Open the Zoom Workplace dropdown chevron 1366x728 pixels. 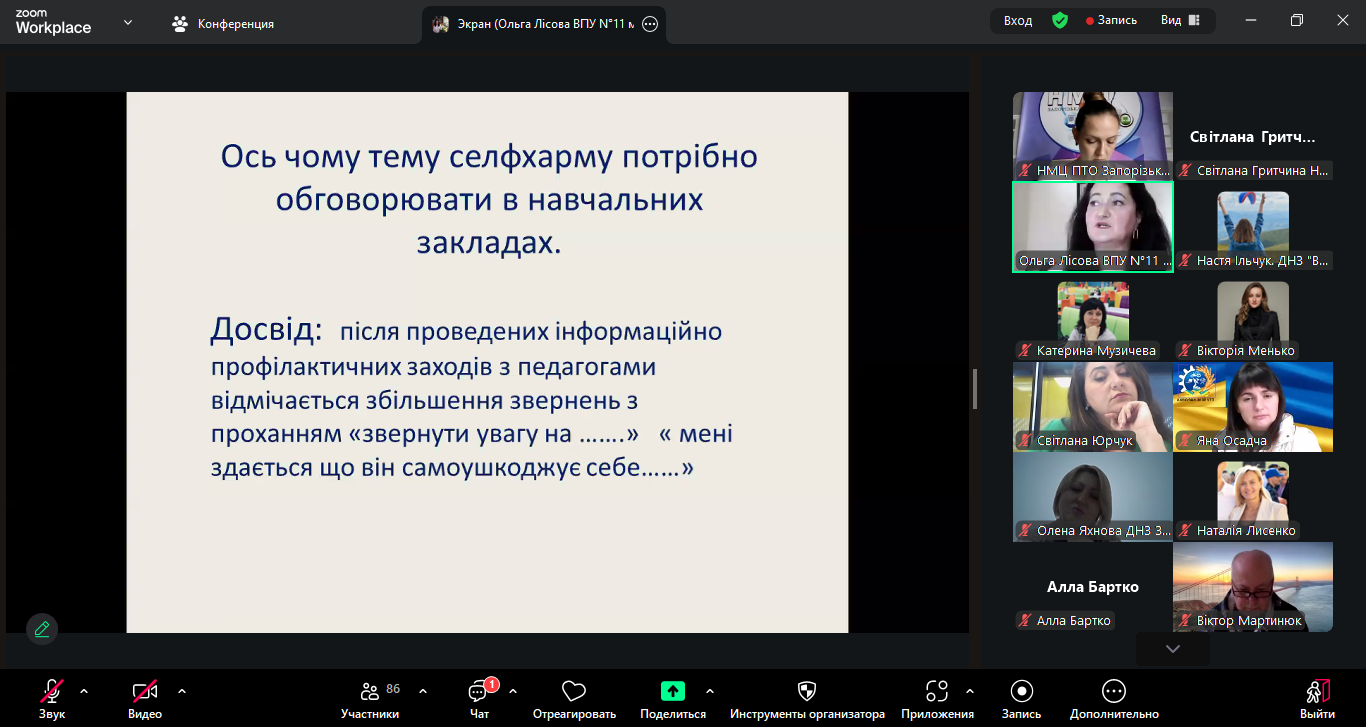point(128,22)
